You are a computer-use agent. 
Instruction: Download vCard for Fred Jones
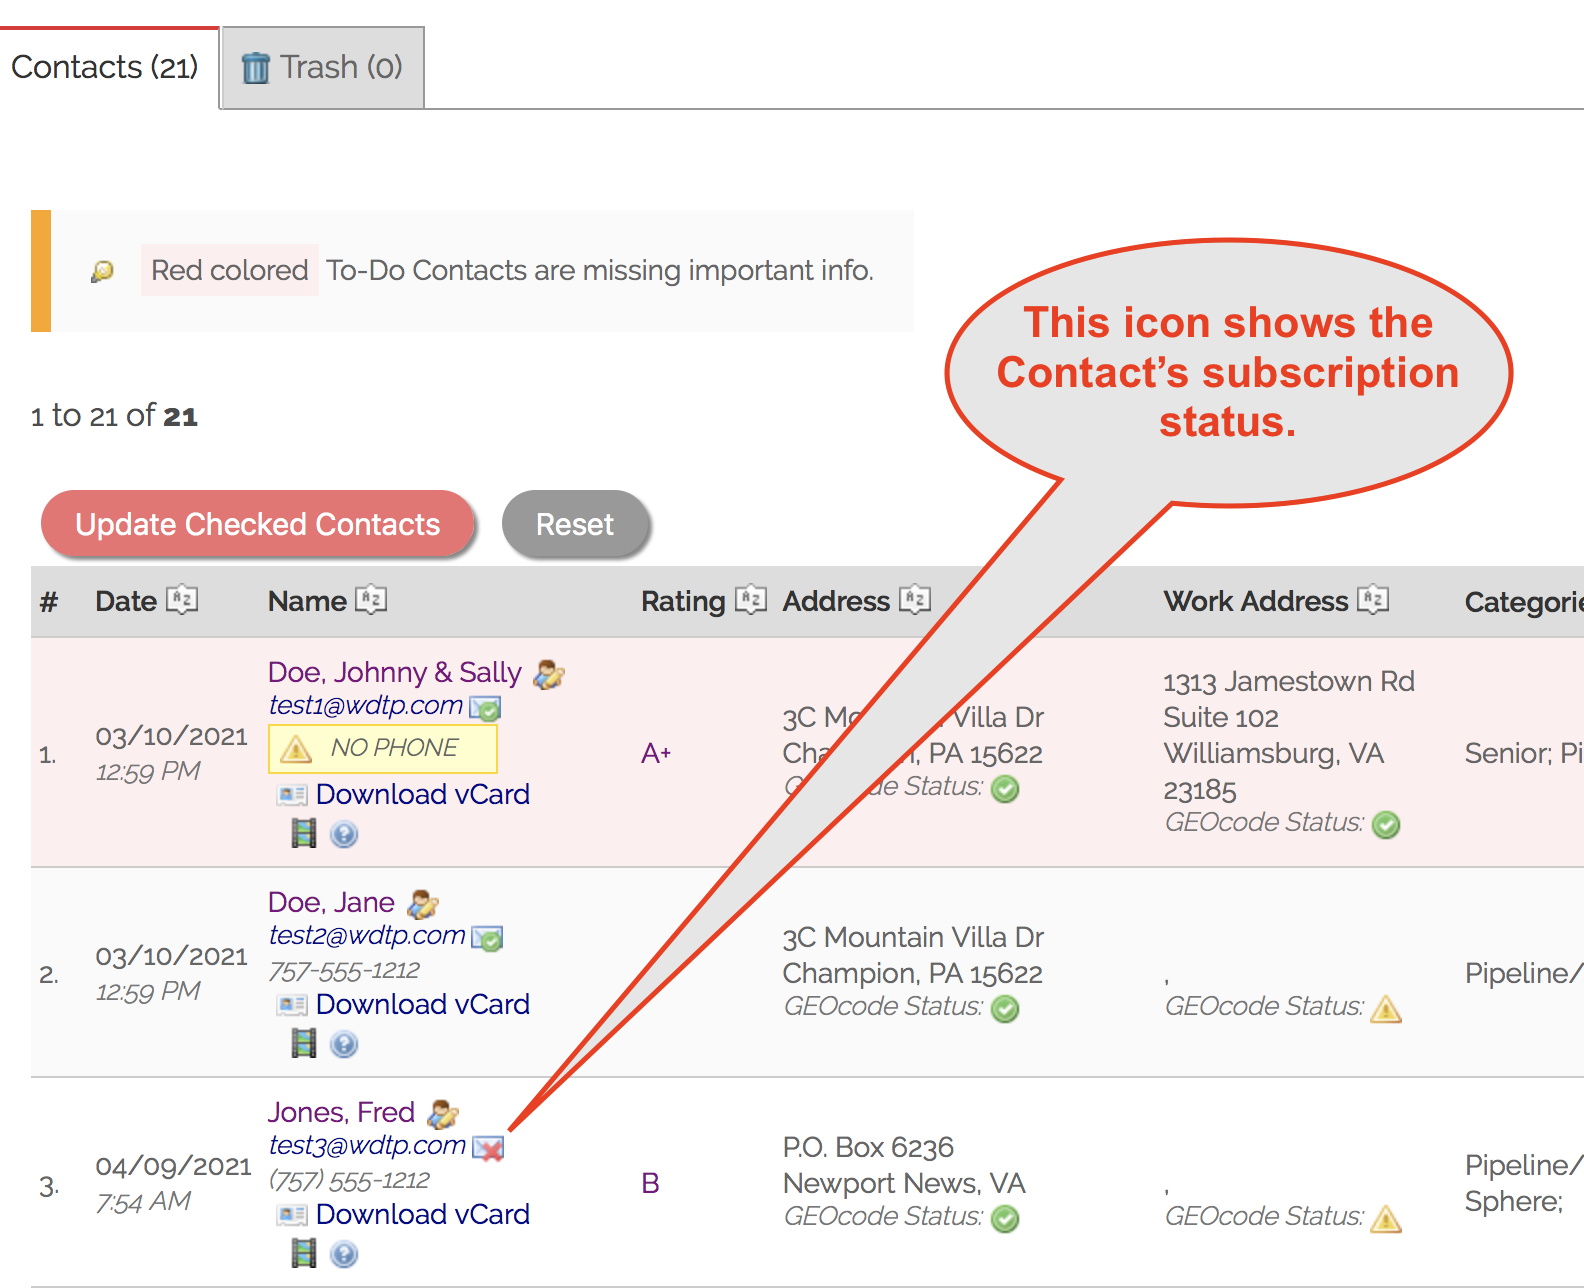click(x=422, y=1214)
